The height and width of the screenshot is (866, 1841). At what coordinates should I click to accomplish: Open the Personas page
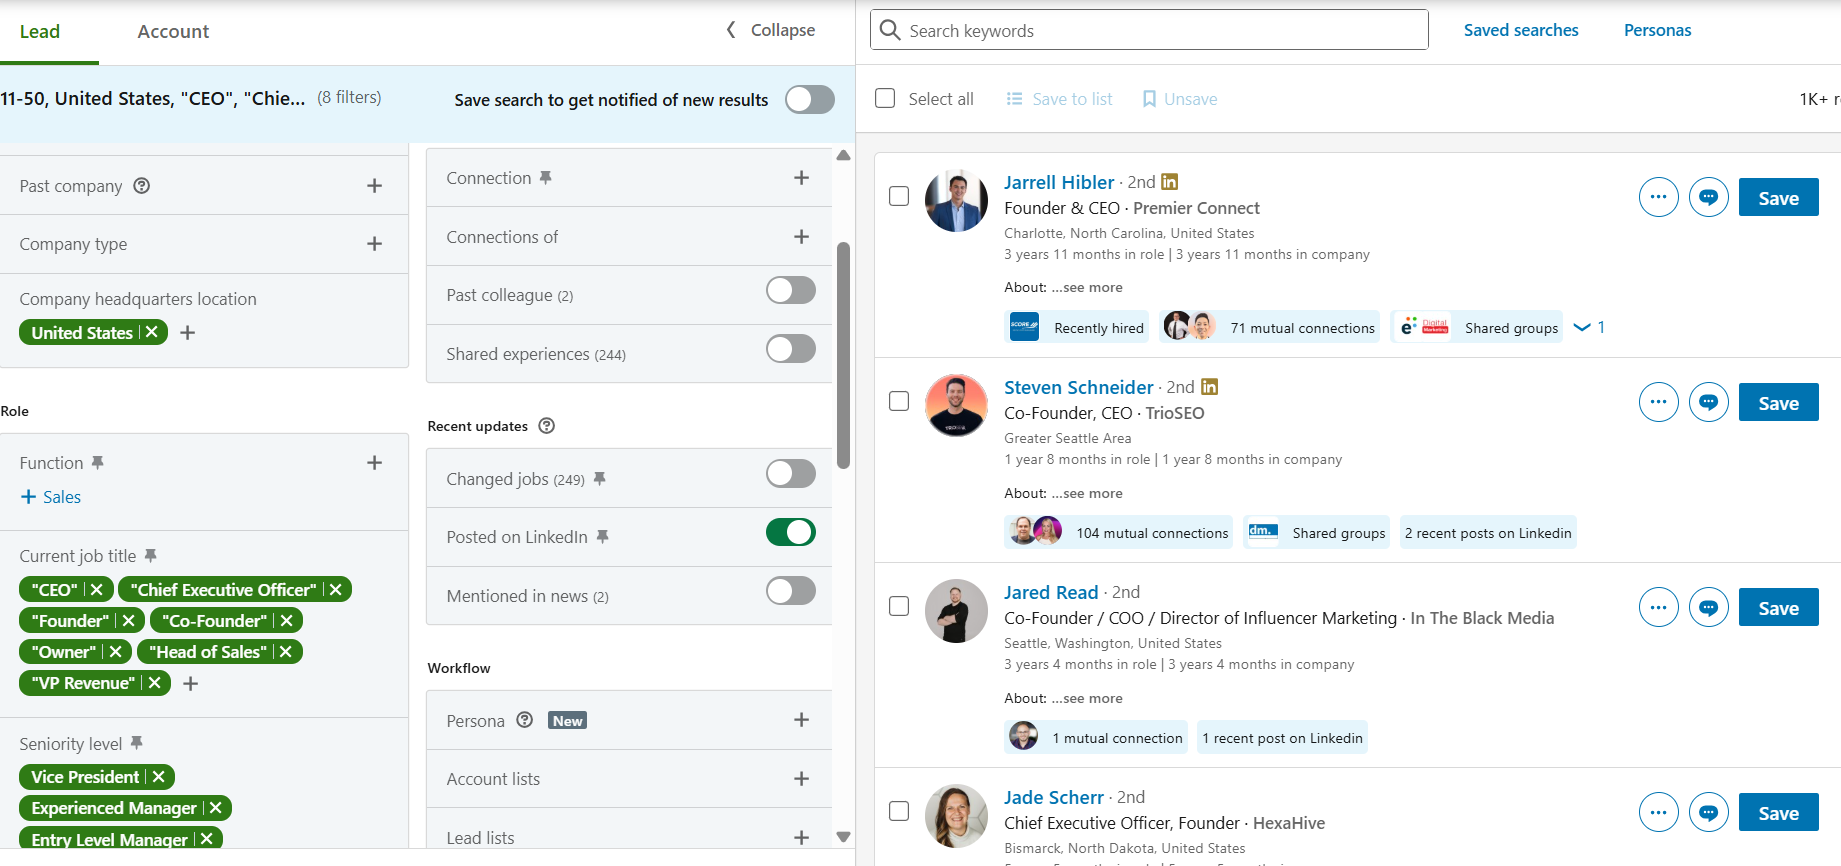(1657, 30)
